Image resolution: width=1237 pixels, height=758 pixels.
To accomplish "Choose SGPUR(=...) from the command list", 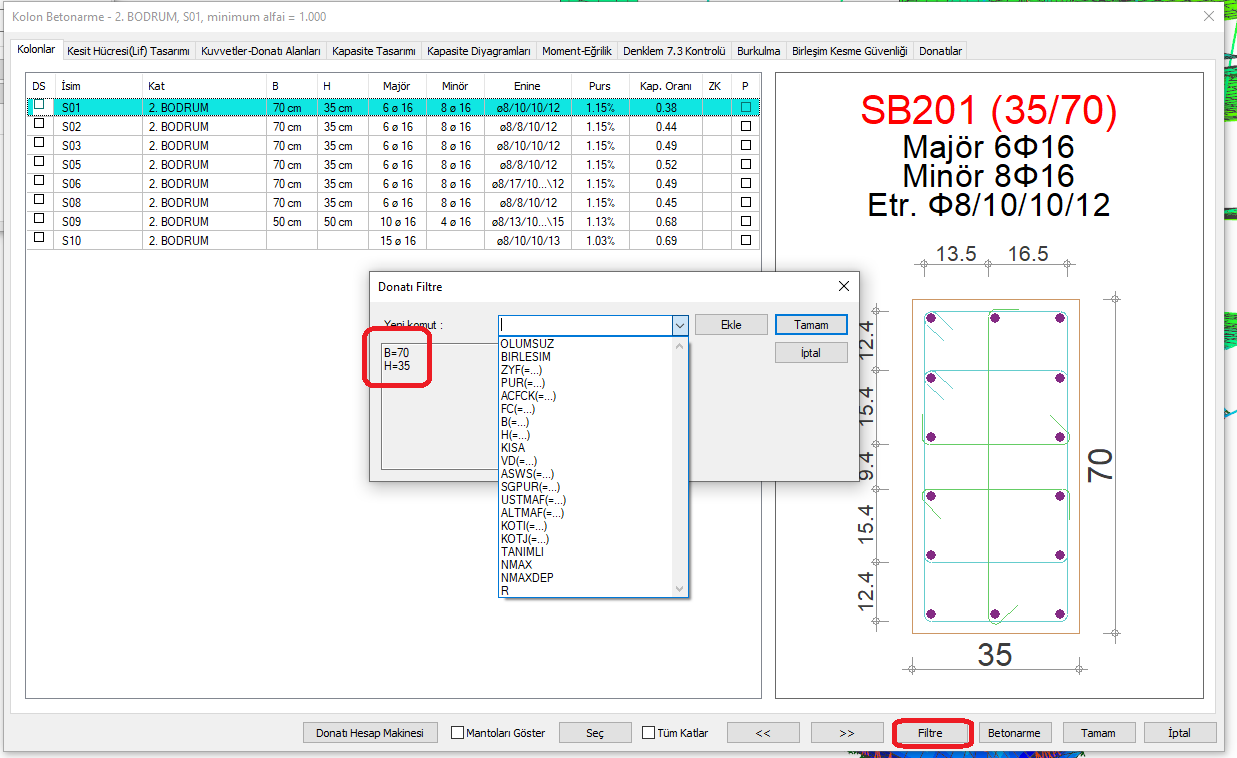I will coord(530,487).
